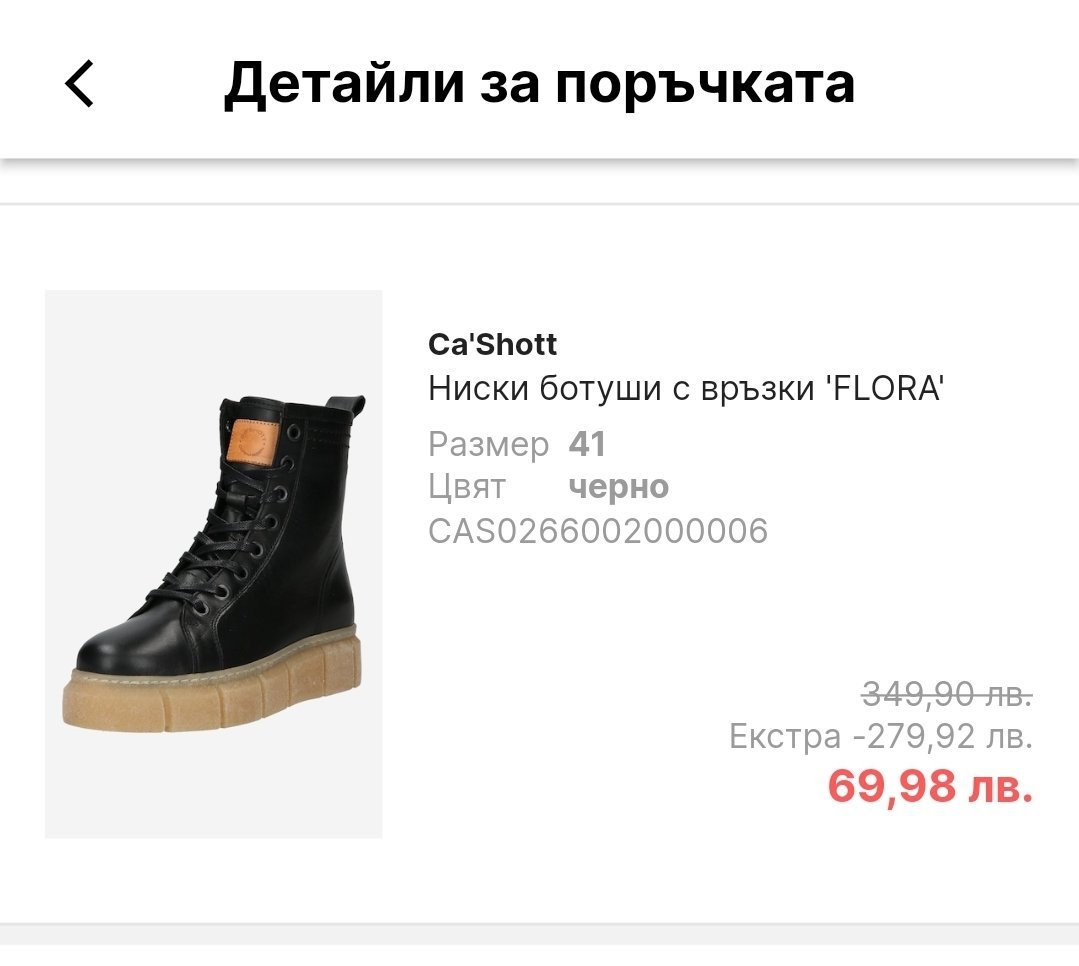Screen dimensions: 1079x966
Task: Tap the 'Размер' size label
Action: click(488, 444)
